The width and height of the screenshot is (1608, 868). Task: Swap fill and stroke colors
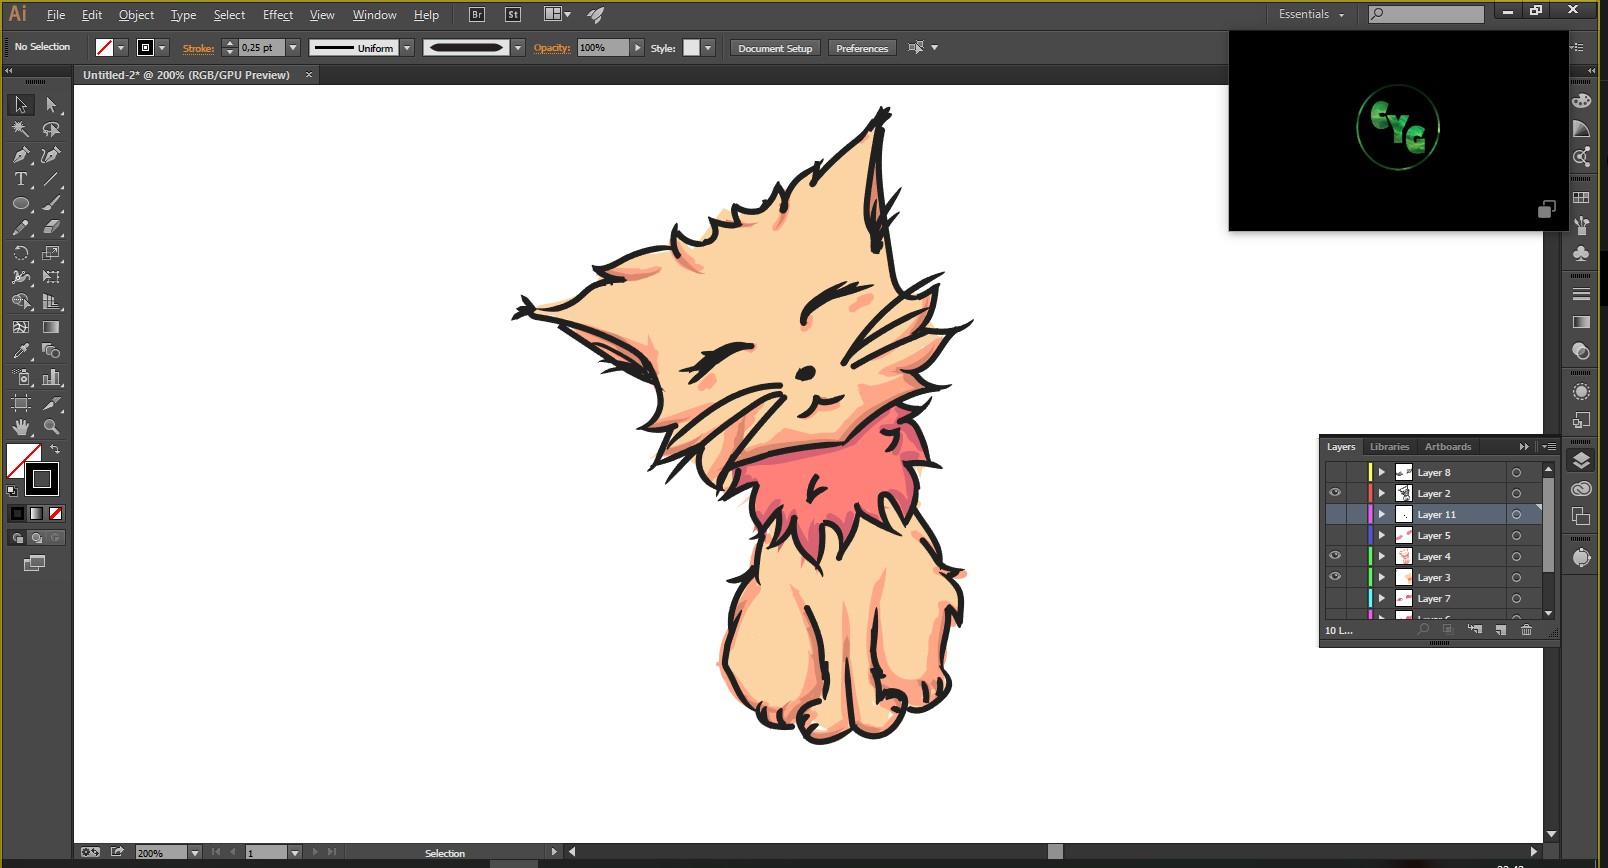coord(55,449)
